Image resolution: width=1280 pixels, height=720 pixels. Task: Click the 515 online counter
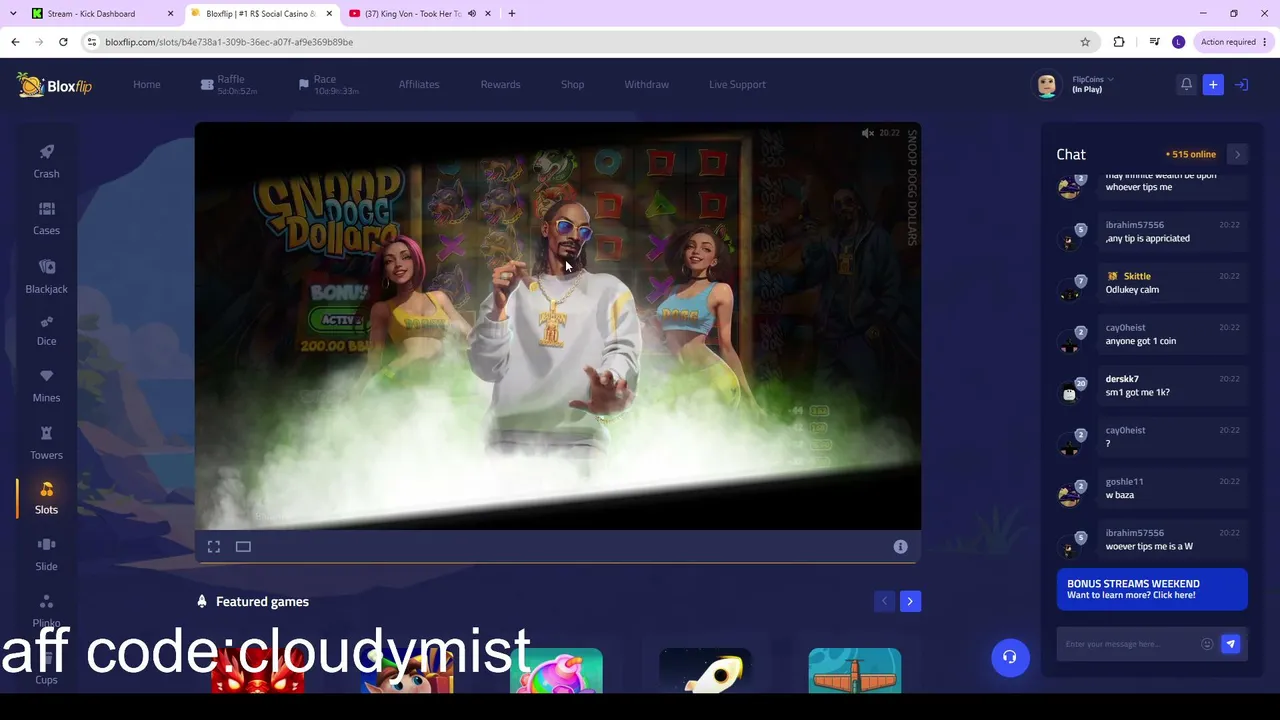pyautogui.click(x=1191, y=155)
